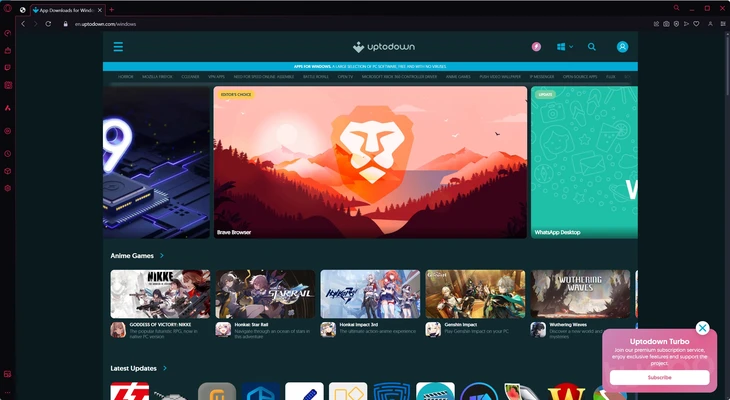Image resolution: width=730 pixels, height=400 pixels.
Task: Open the Twitch sidebar icon
Action: pos(7,68)
